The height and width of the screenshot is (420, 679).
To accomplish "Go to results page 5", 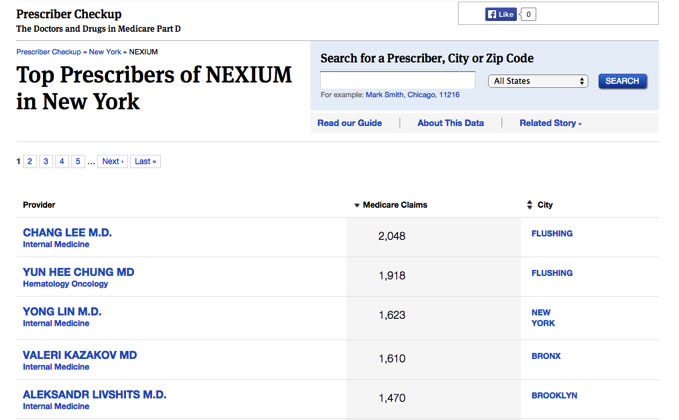I will (x=78, y=162).
